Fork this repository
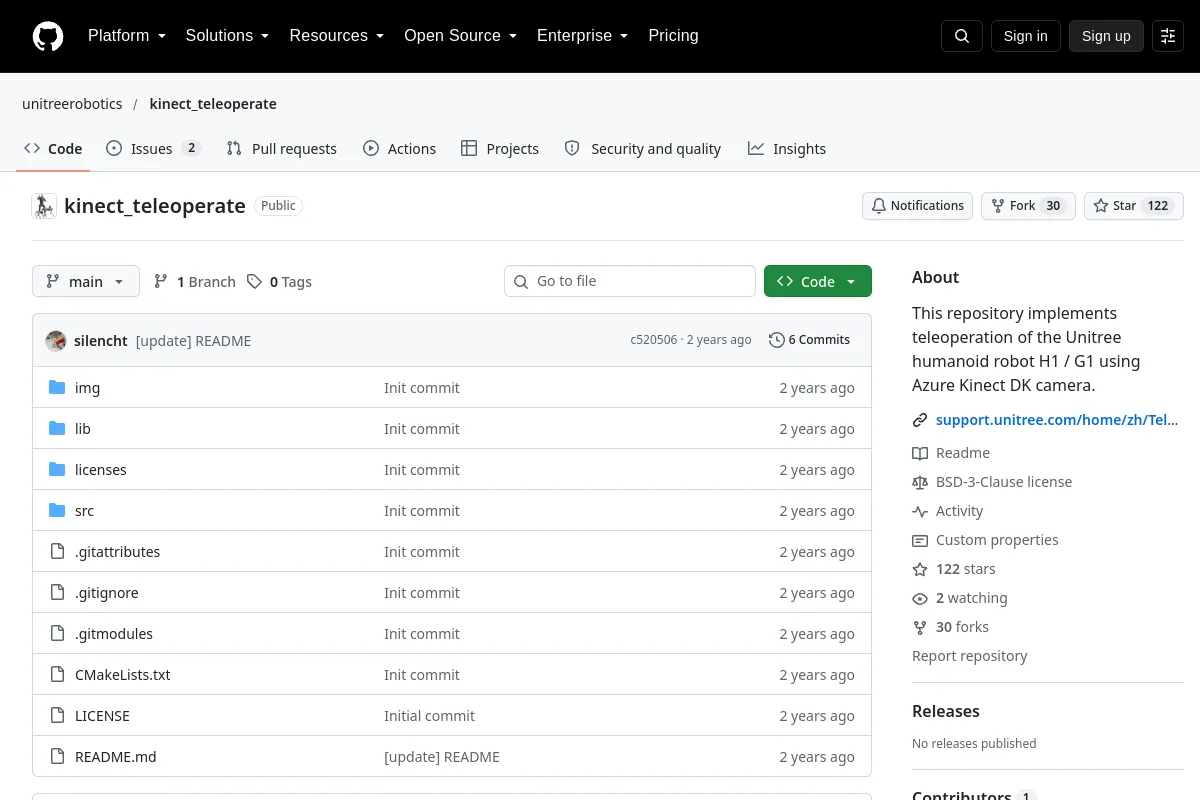 [x=1028, y=206]
